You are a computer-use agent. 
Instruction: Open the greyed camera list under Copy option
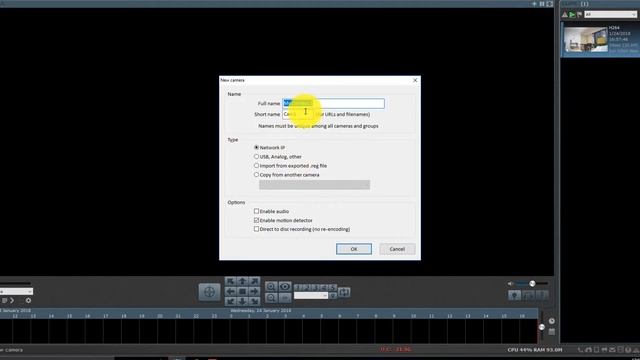coord(315,184)
